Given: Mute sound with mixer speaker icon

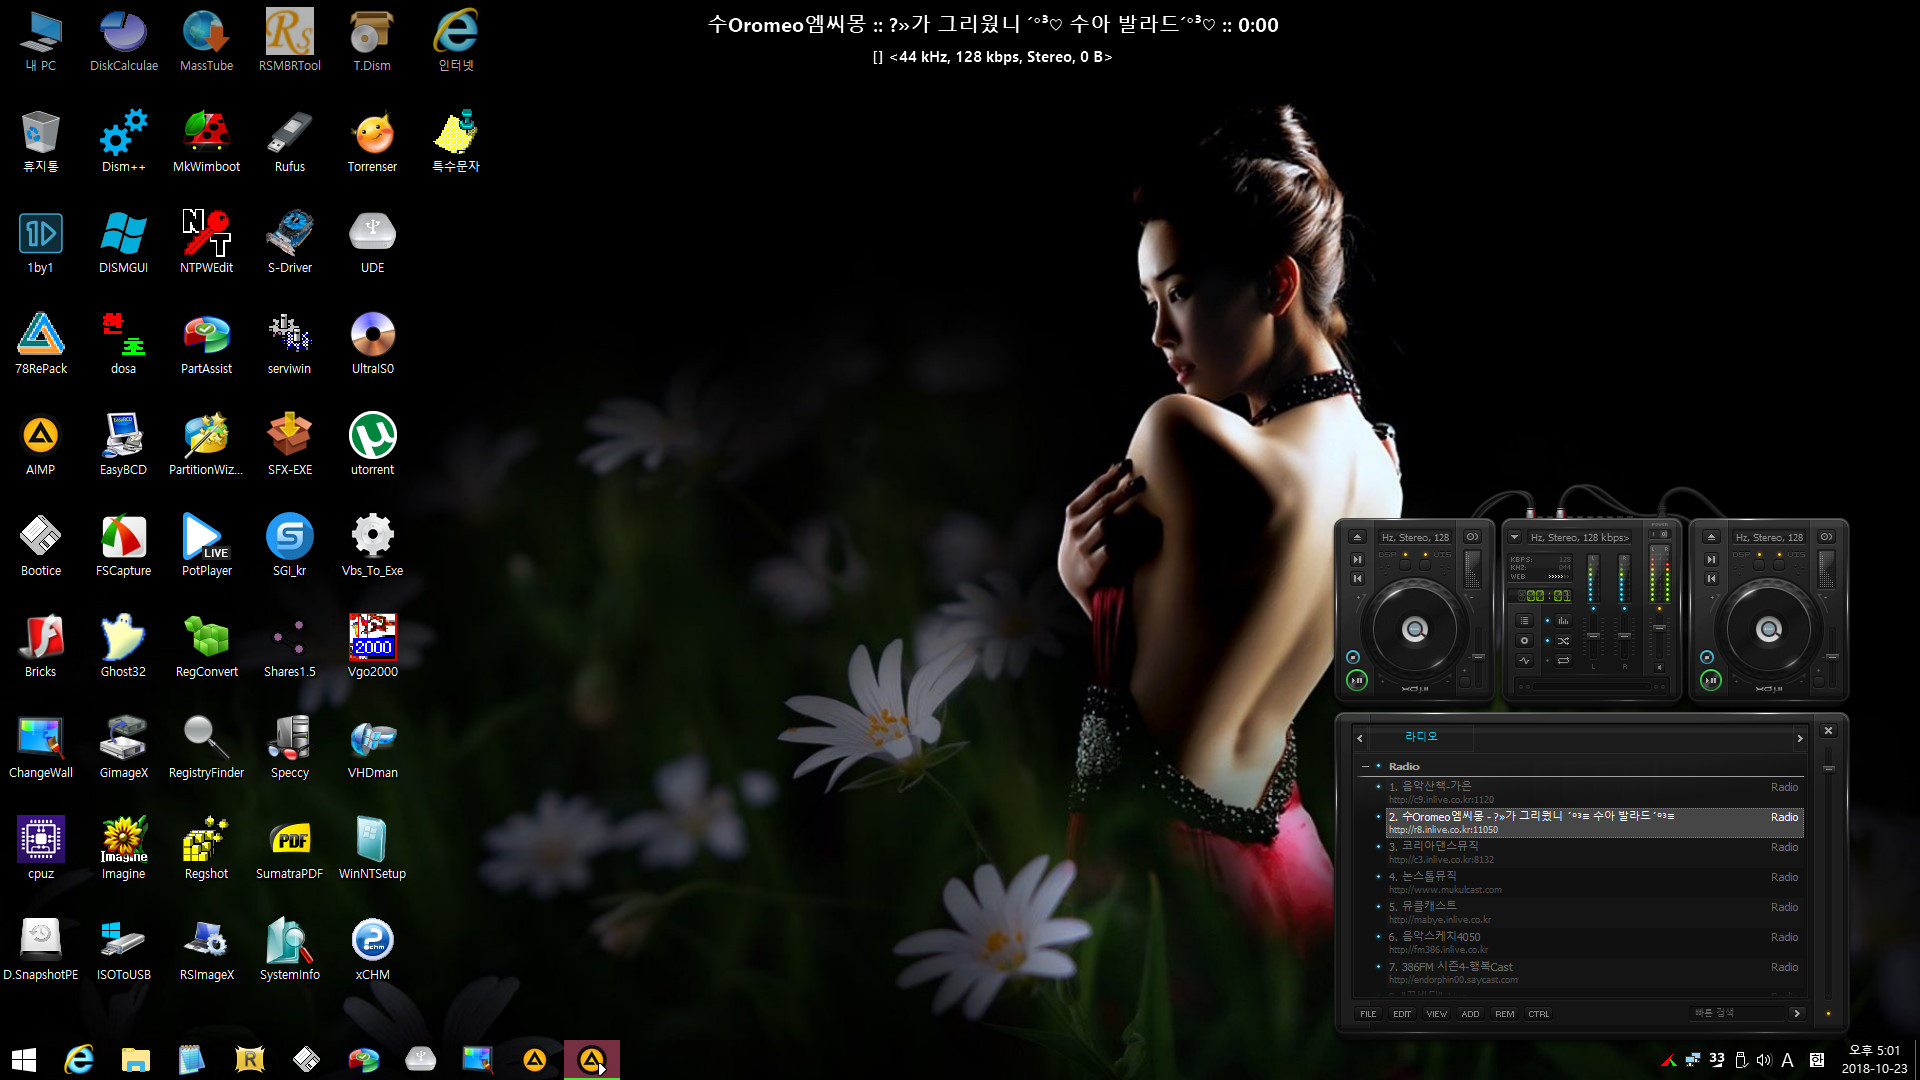Looking at the screenshot, I should [x=1659, y=667].
